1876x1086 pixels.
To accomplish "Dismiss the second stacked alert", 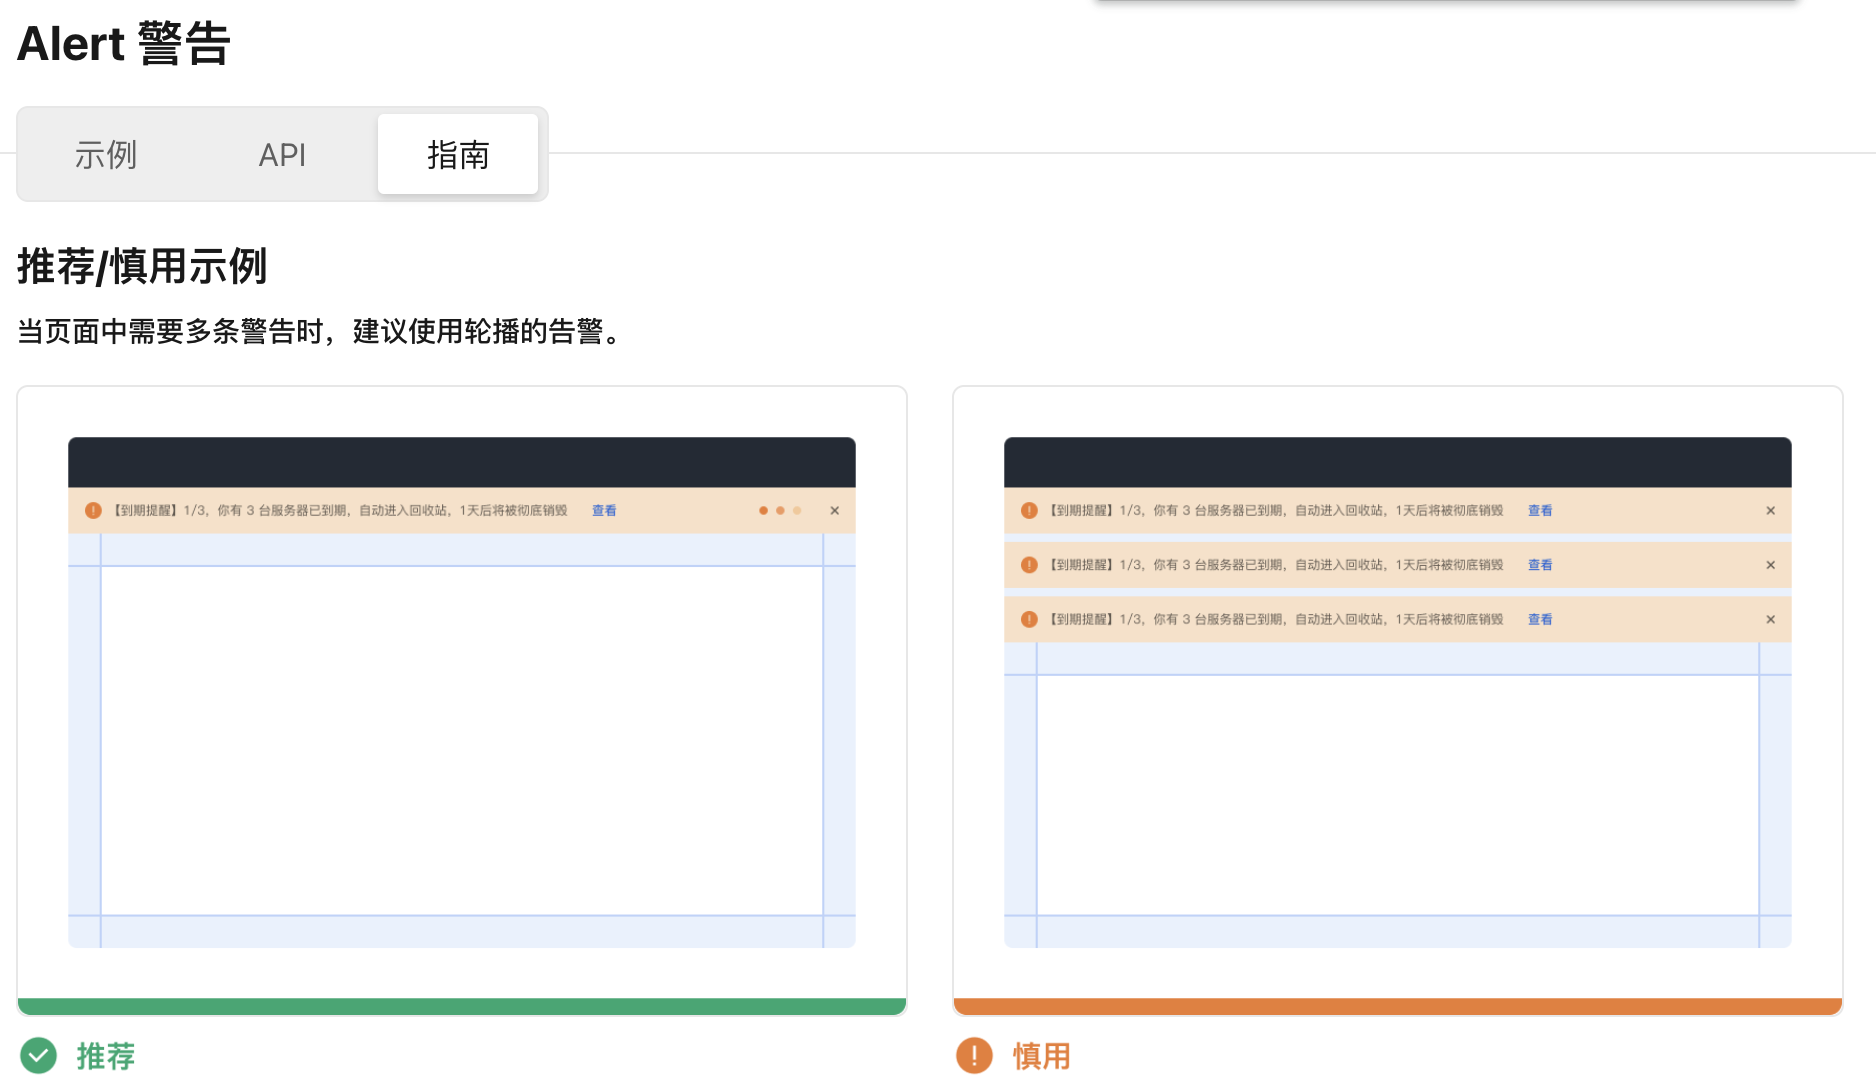I will tap(1770, 564).
